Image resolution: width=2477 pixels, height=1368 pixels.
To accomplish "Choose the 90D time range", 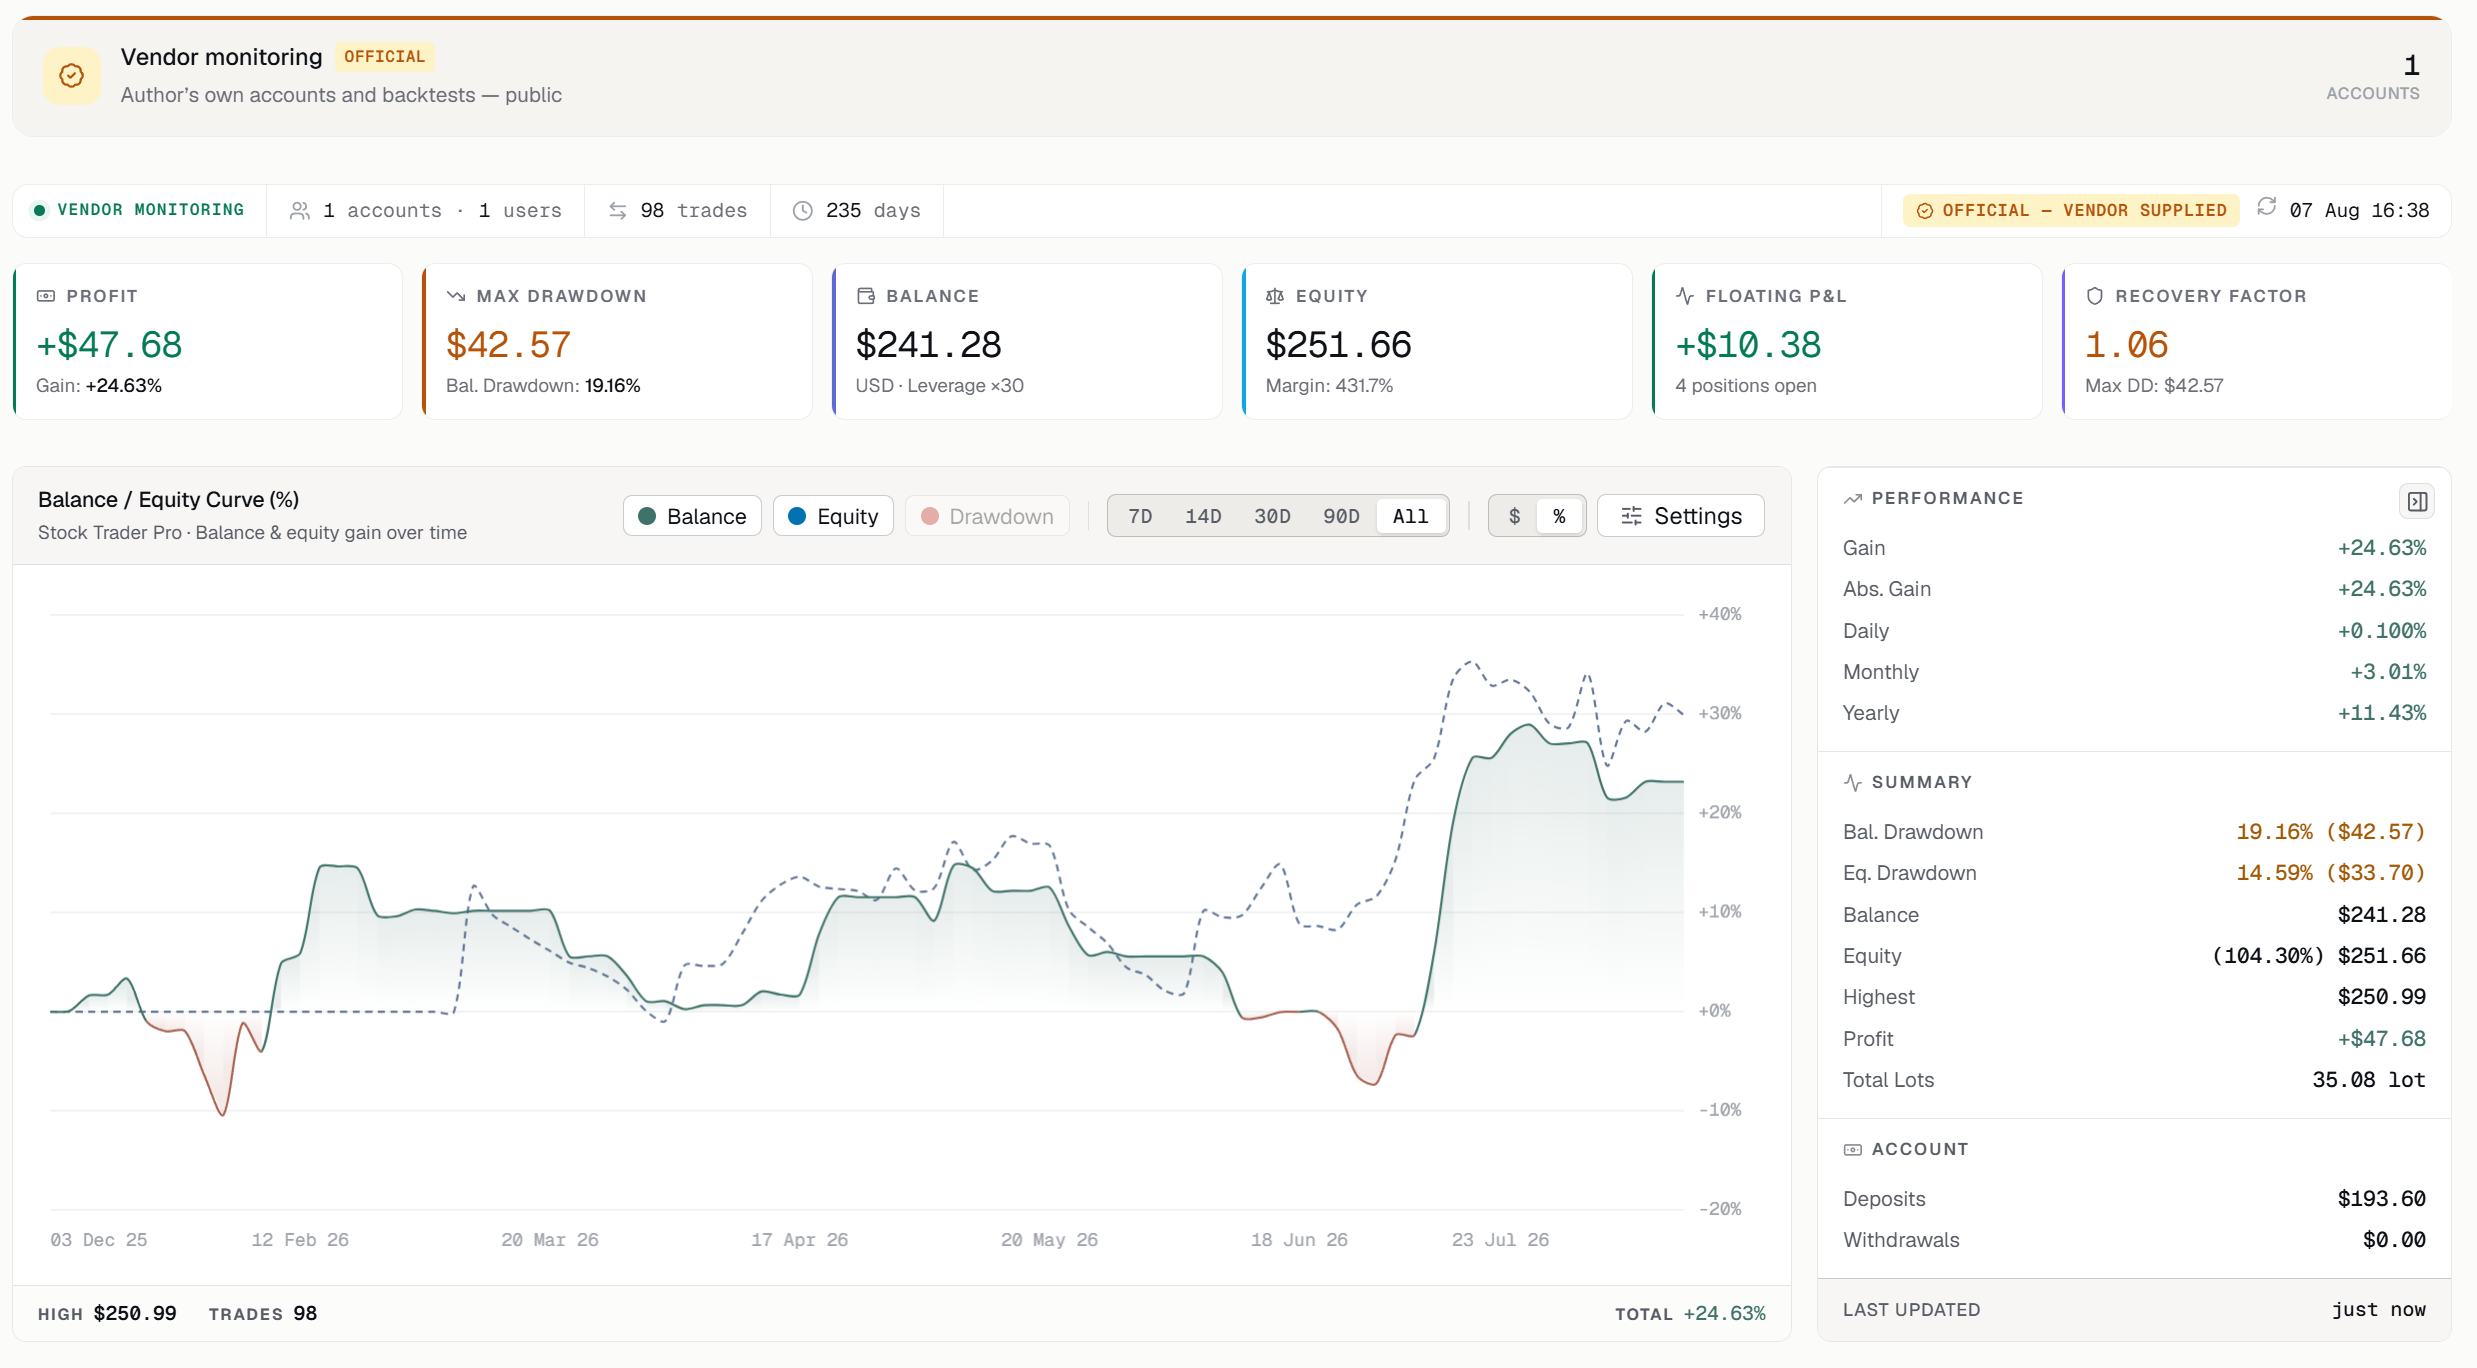I will point(1341,516).
